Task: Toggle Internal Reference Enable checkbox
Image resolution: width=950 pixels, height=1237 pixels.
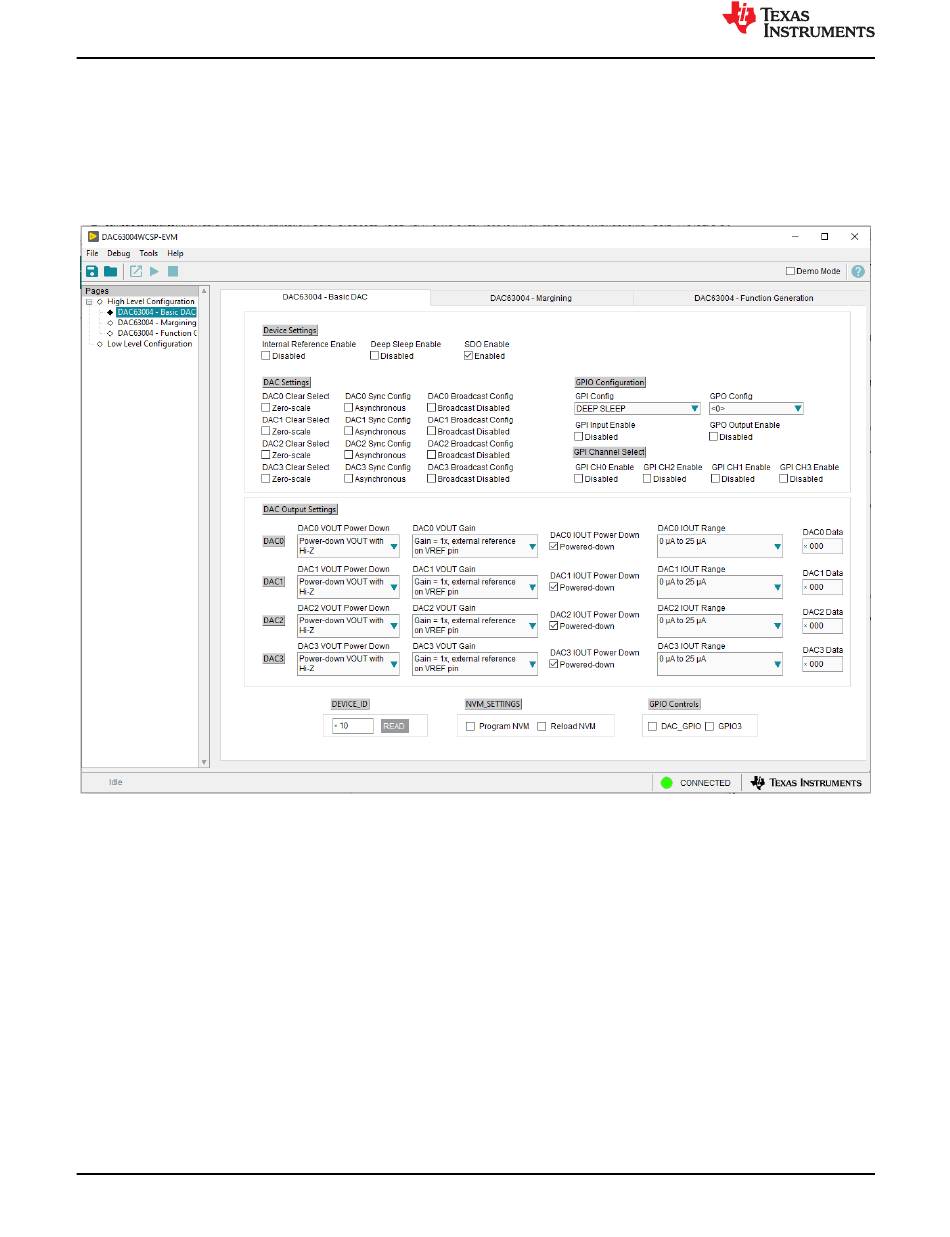Action: coord(266,355)
